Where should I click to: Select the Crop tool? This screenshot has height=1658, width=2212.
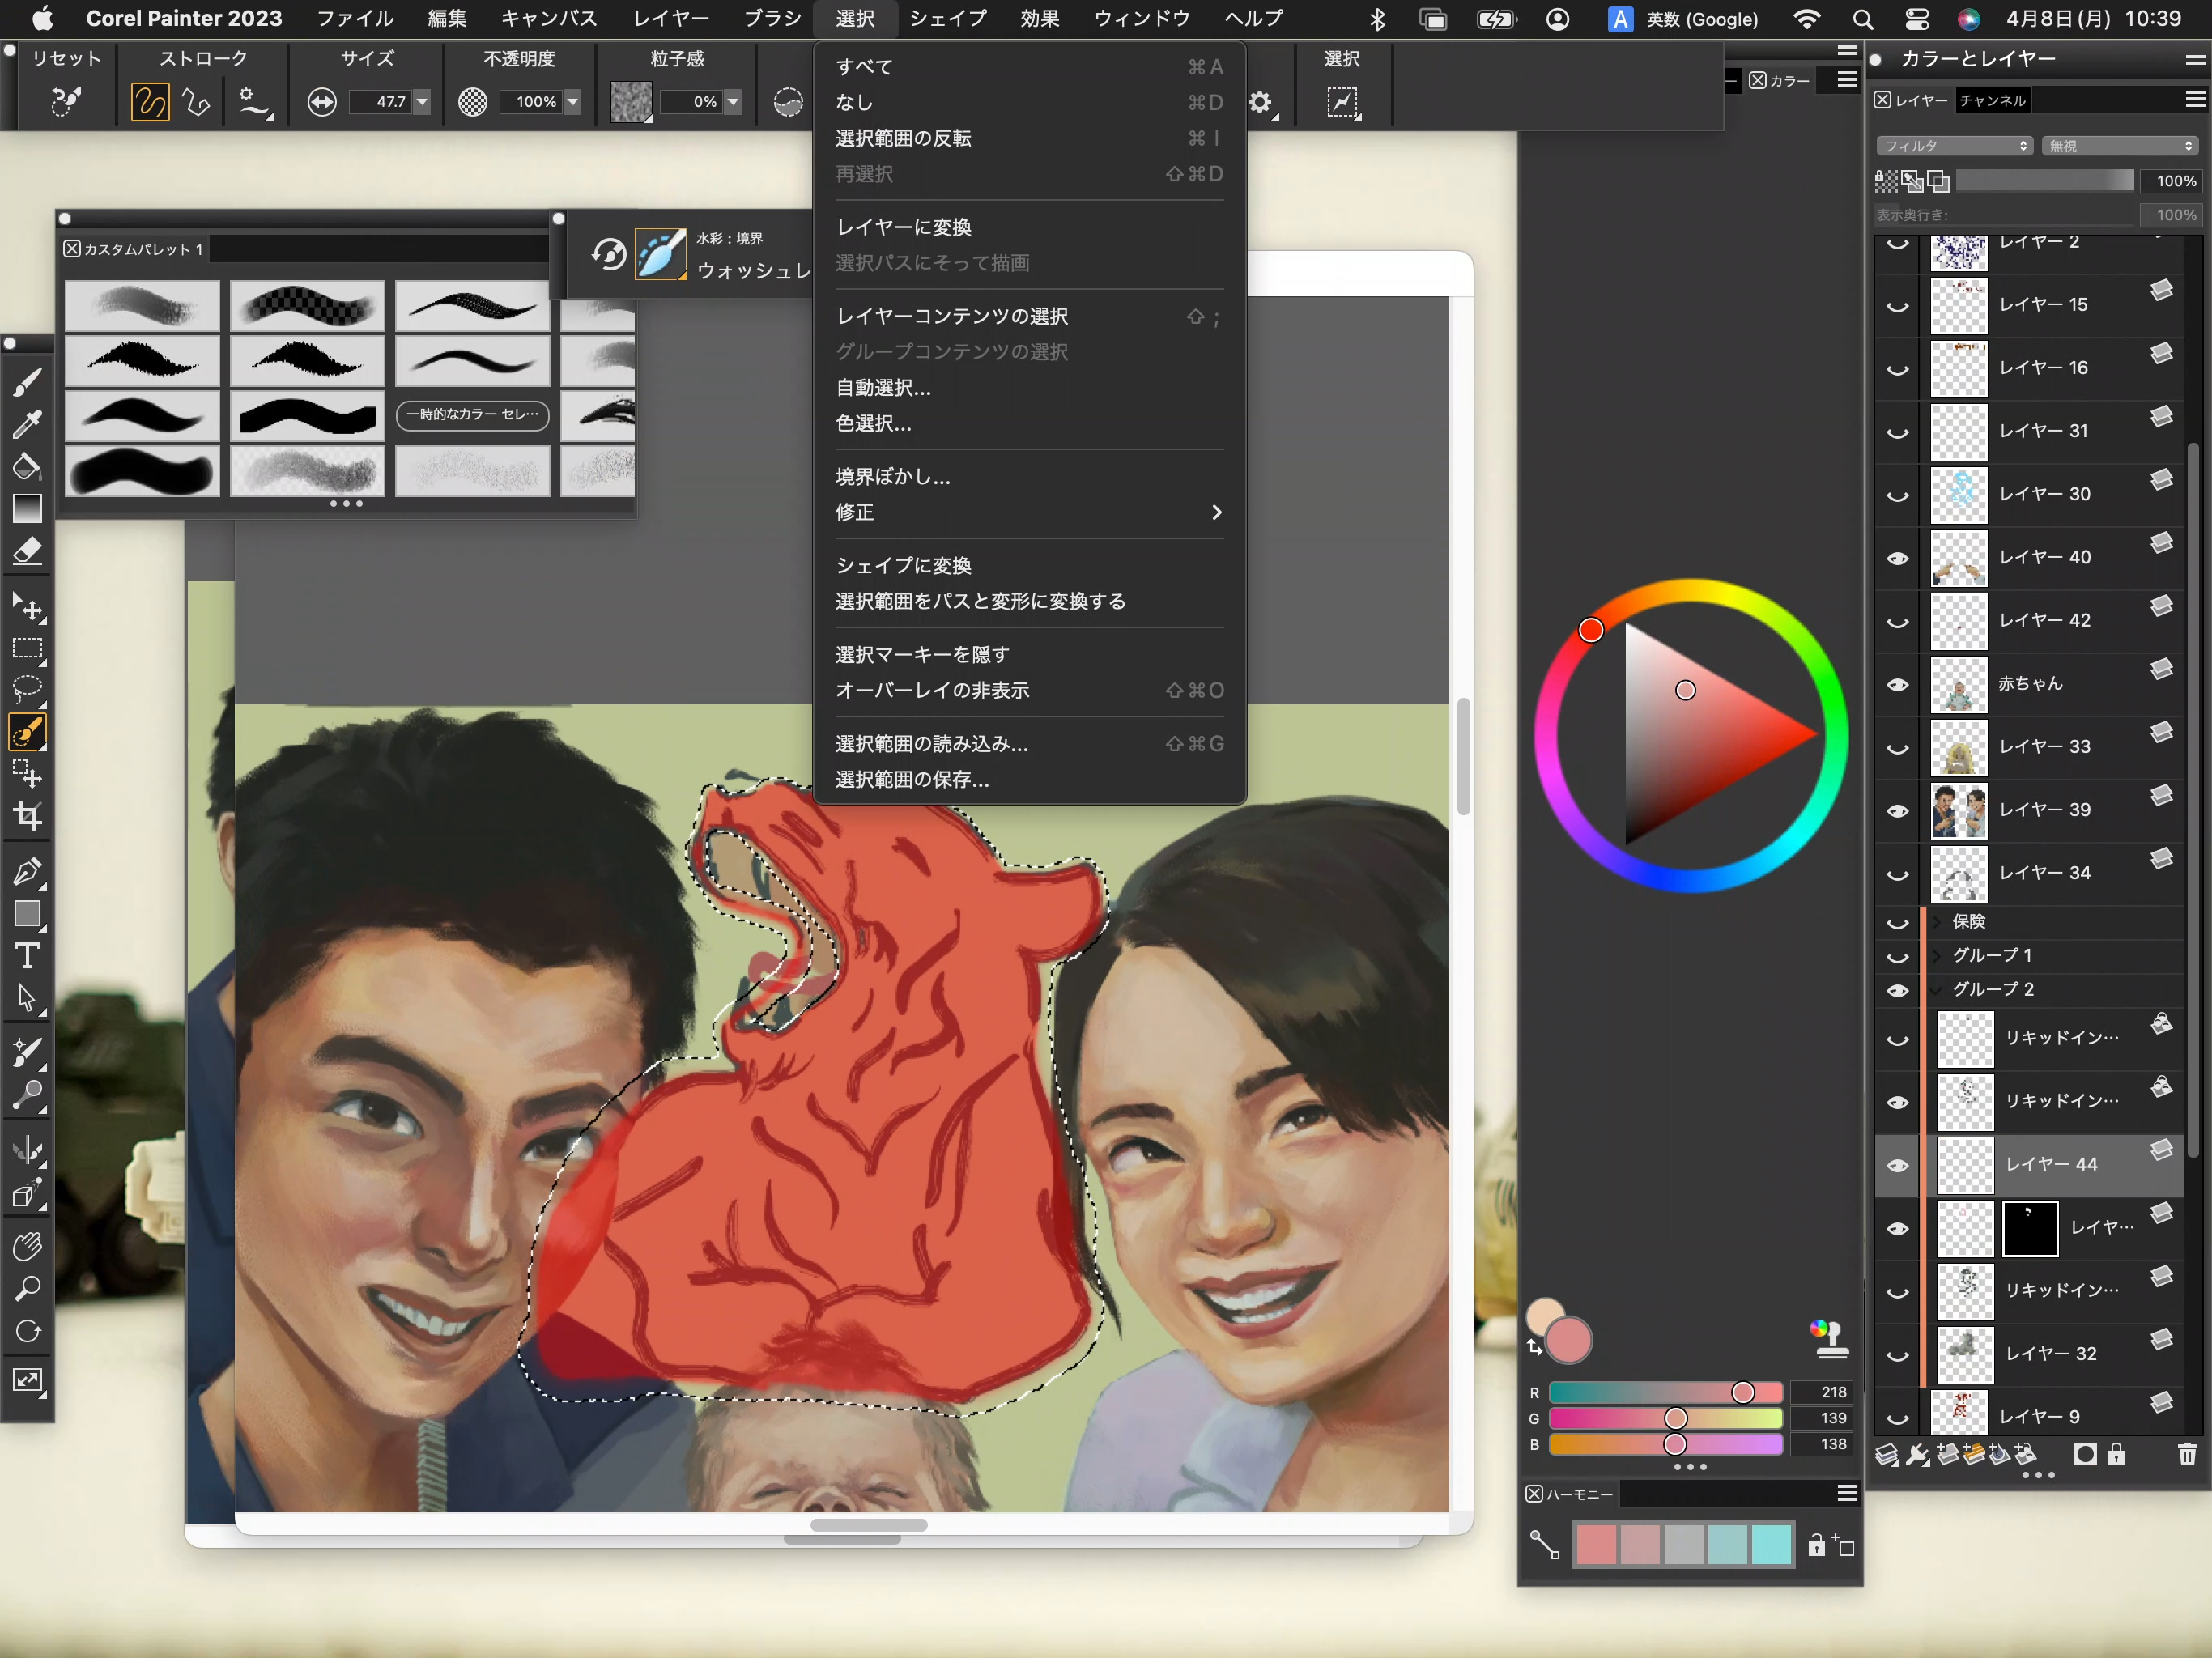27,817
